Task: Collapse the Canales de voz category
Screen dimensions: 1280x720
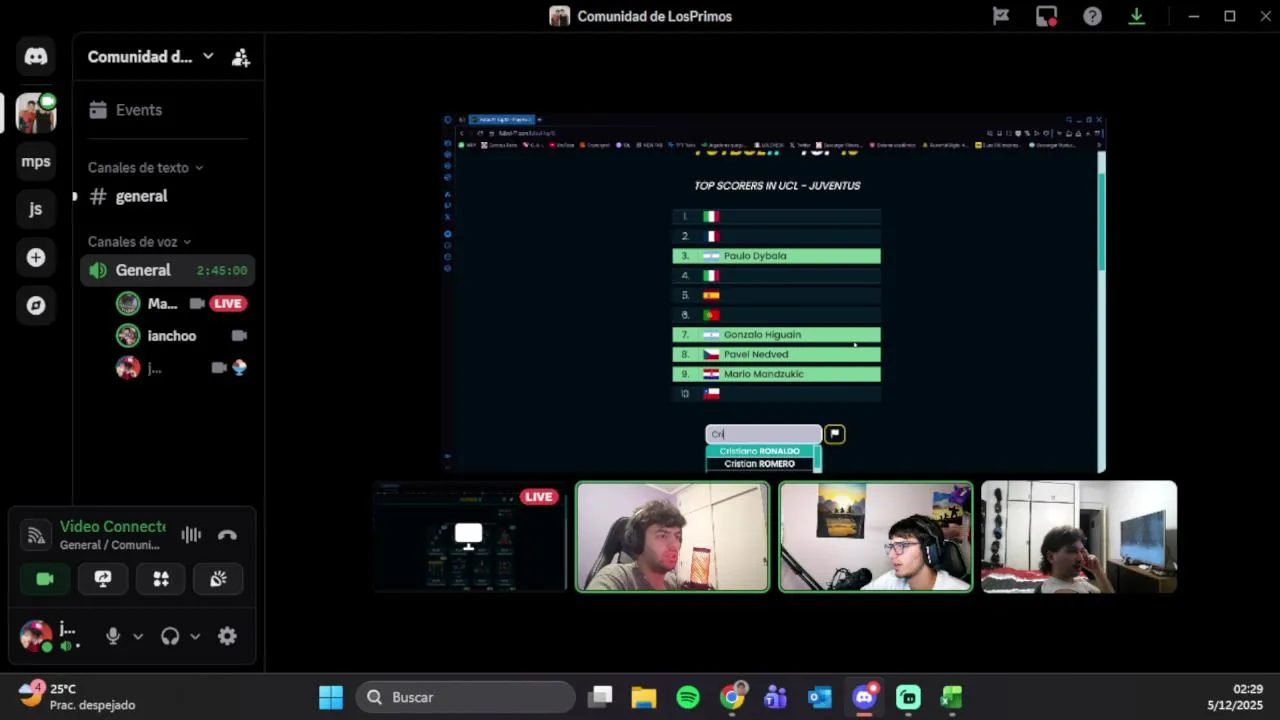Action: point(139,241)
